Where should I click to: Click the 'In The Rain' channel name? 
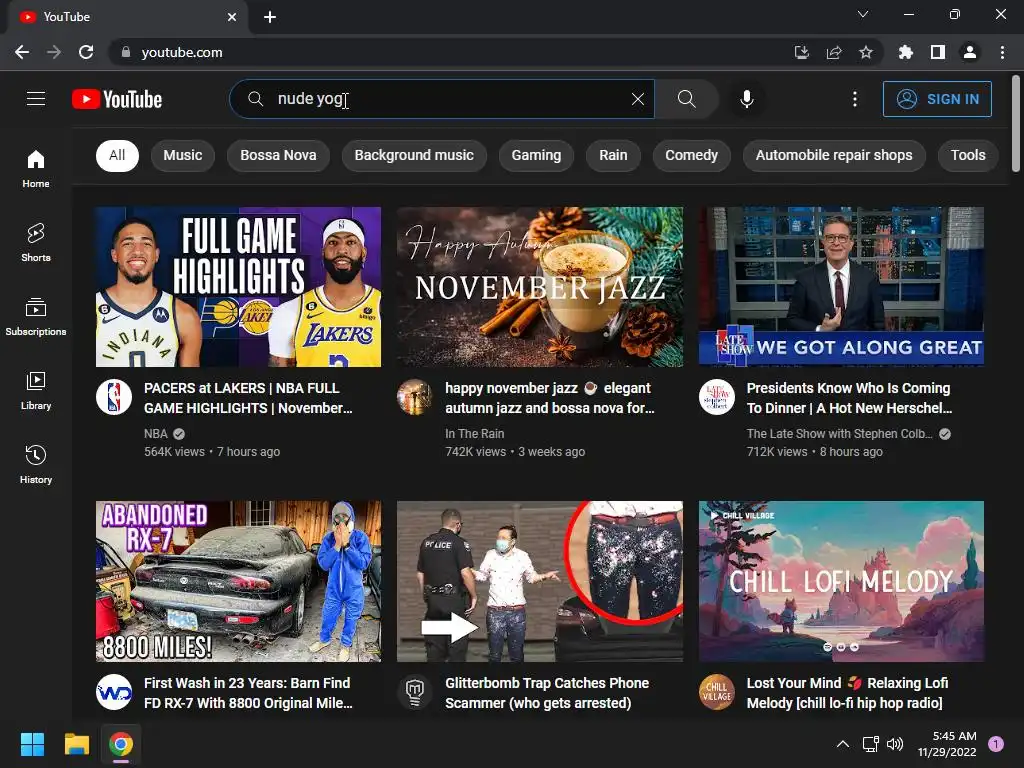click(x=475, y=434)
